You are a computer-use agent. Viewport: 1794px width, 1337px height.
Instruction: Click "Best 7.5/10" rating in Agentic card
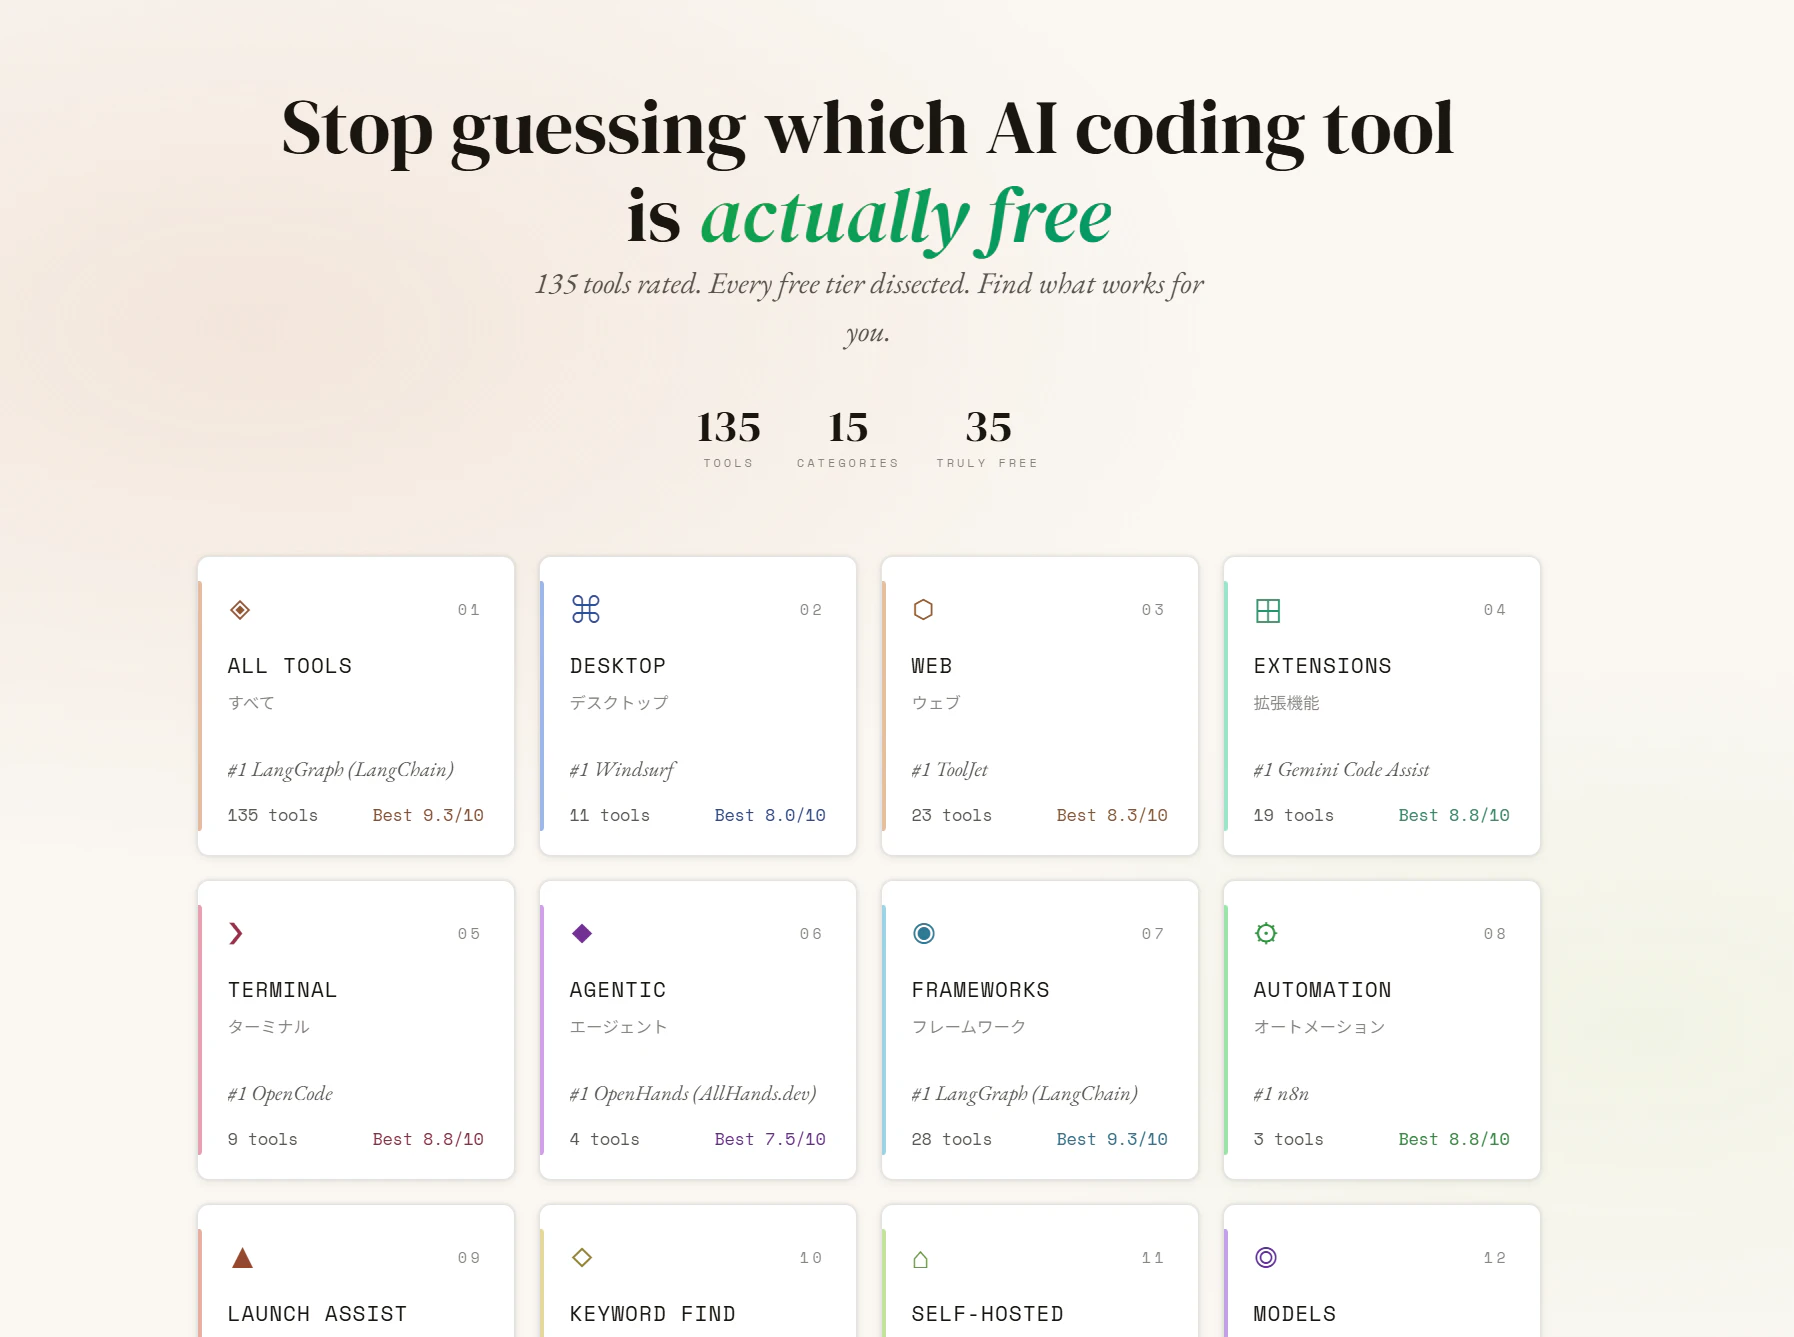[770, 1140]
